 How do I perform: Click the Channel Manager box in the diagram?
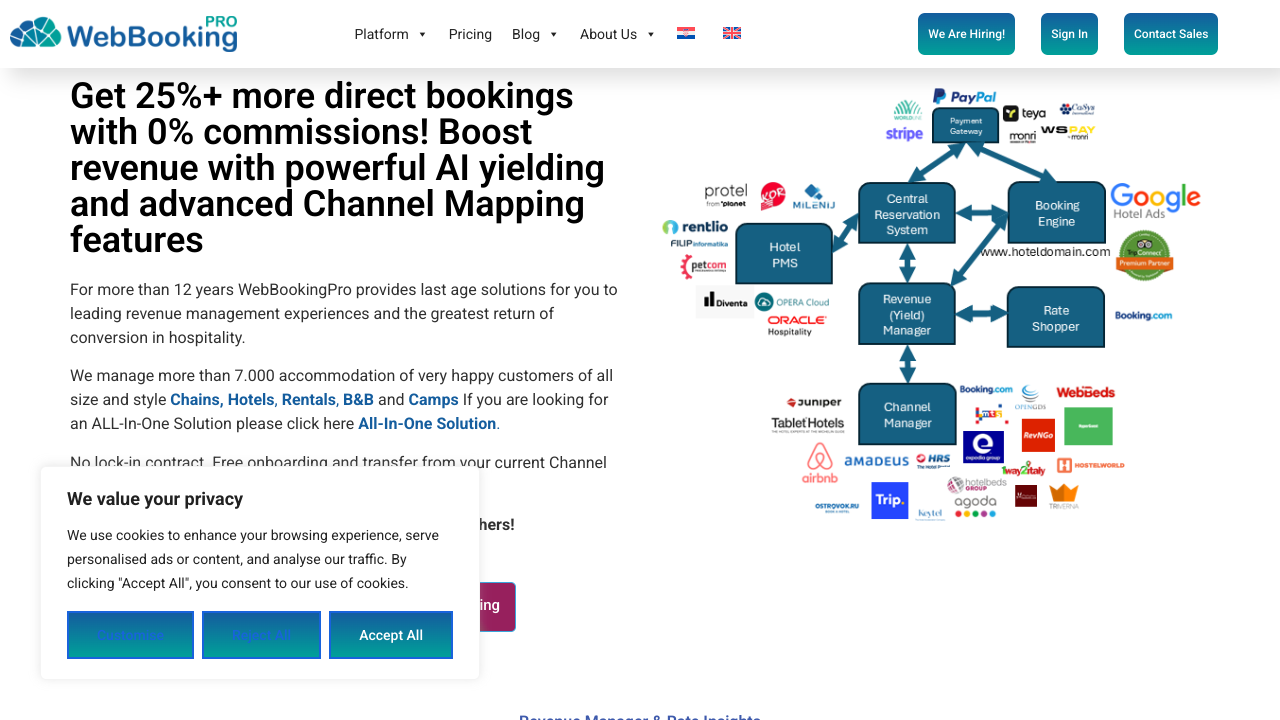pos(907,414)
